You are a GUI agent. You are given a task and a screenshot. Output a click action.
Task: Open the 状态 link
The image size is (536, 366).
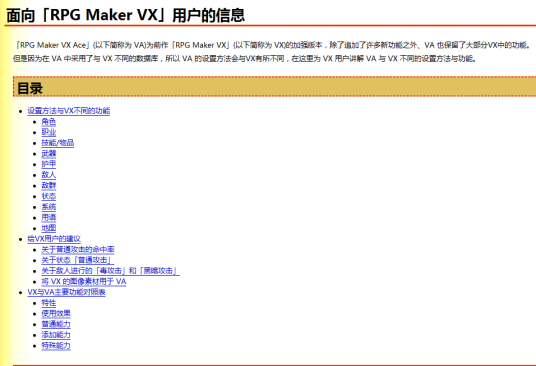(x=49, y=196)
